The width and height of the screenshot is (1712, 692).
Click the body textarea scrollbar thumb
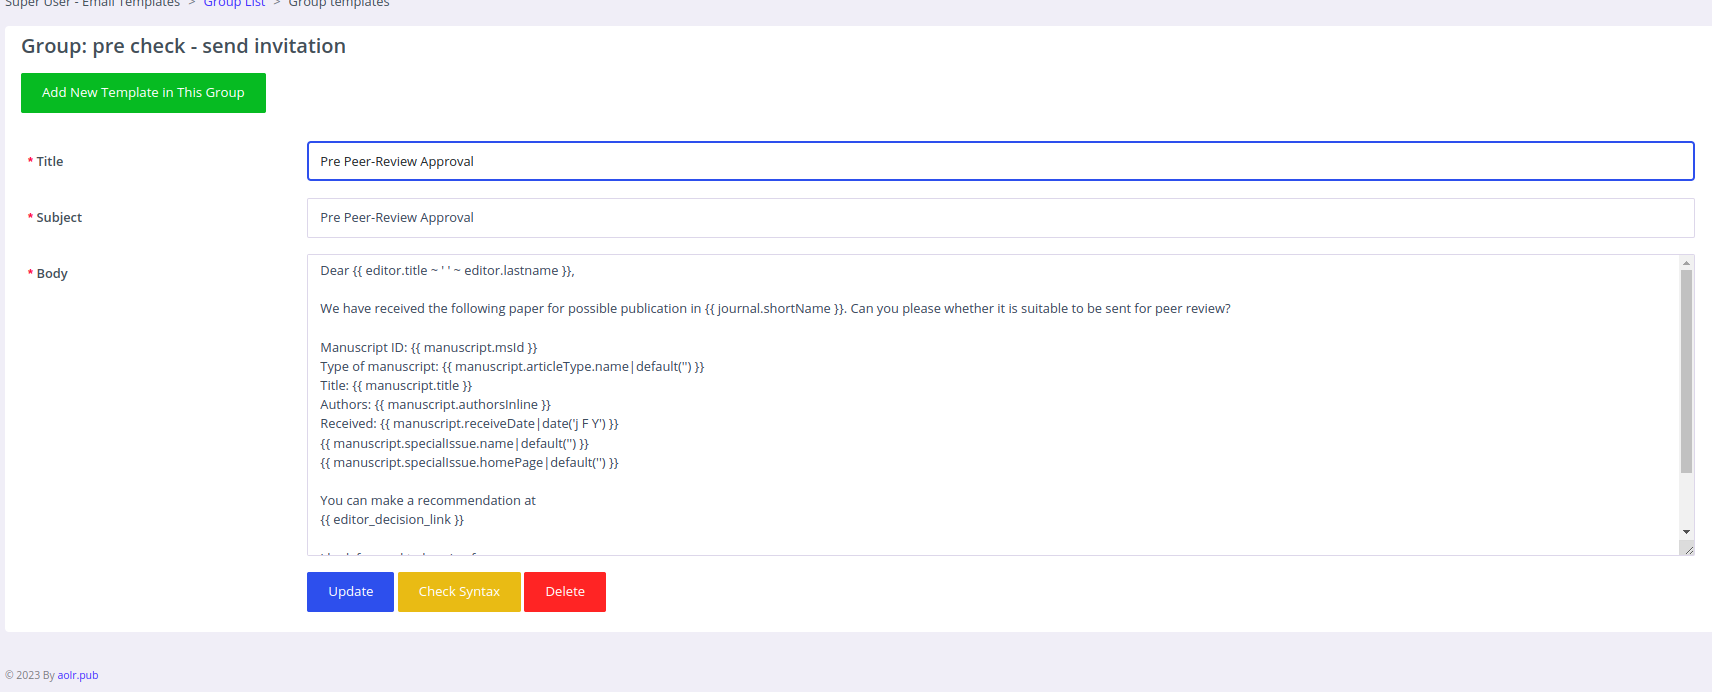pos(1686,370)
